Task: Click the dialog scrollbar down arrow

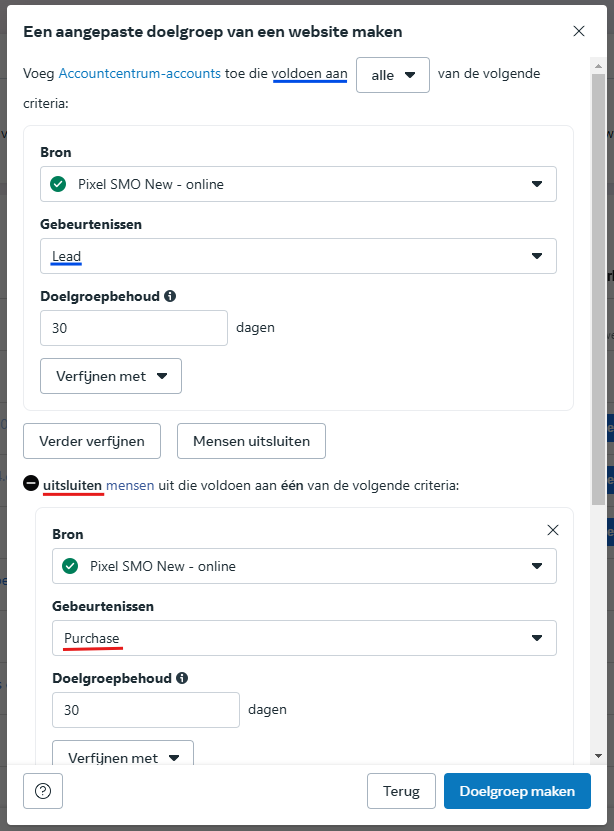Action: click(x=598, y=756)
